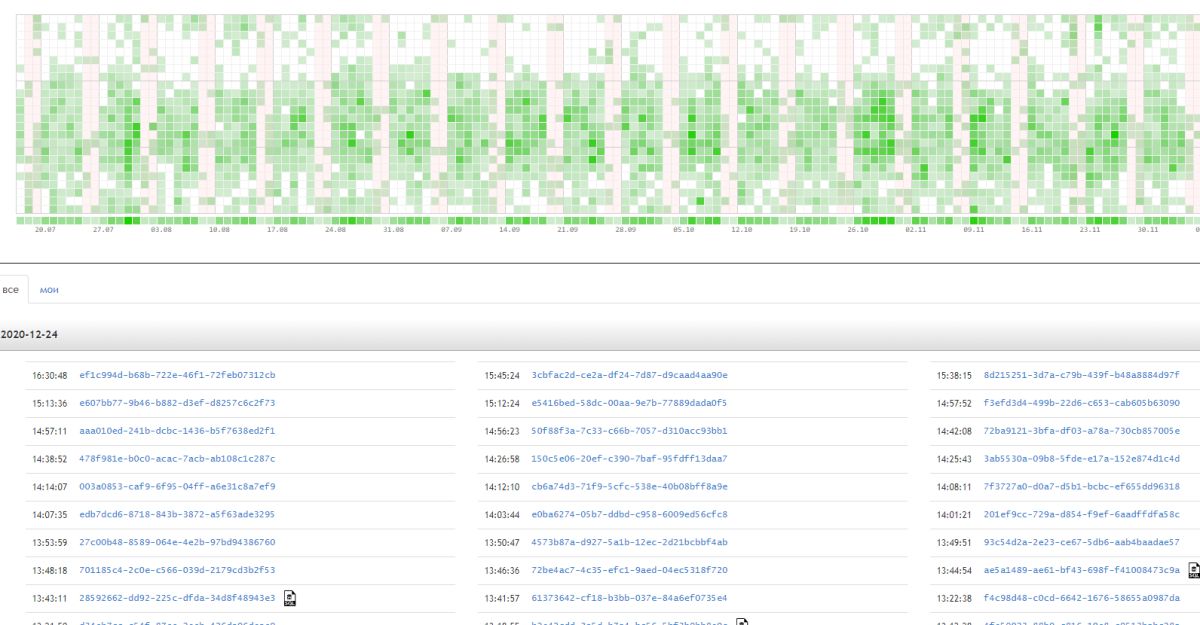1200x625 pixels.
Task: Open link 72ba9121-3bfa-df03-a78a-730cb857005e
Action: 1082,431
